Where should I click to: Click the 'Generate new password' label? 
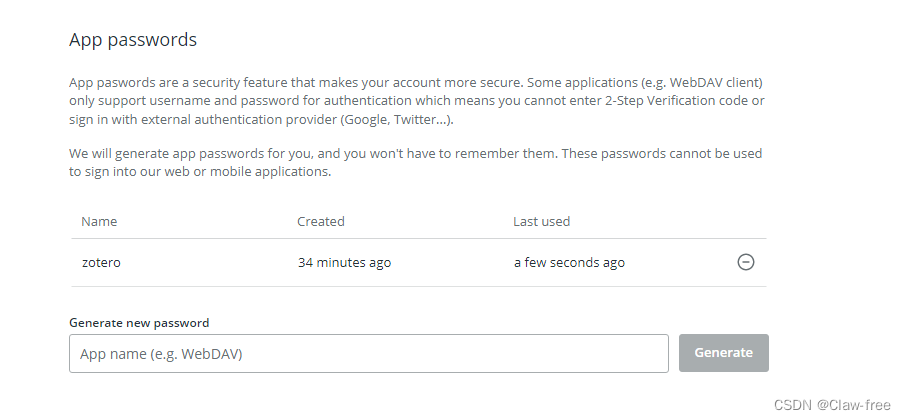click(139, 322)
